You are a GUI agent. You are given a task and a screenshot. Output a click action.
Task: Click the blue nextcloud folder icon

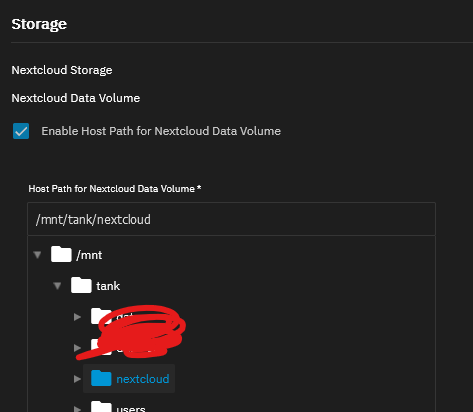point(101,378)
